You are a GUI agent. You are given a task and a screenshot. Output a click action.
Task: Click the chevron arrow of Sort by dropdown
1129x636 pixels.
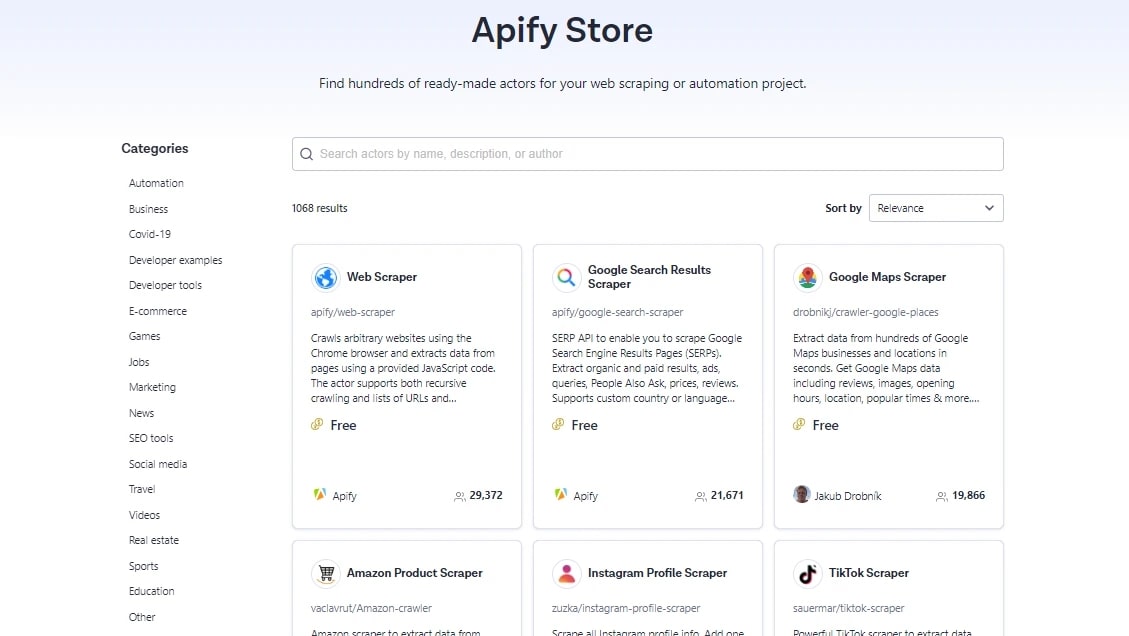[989, 208]
